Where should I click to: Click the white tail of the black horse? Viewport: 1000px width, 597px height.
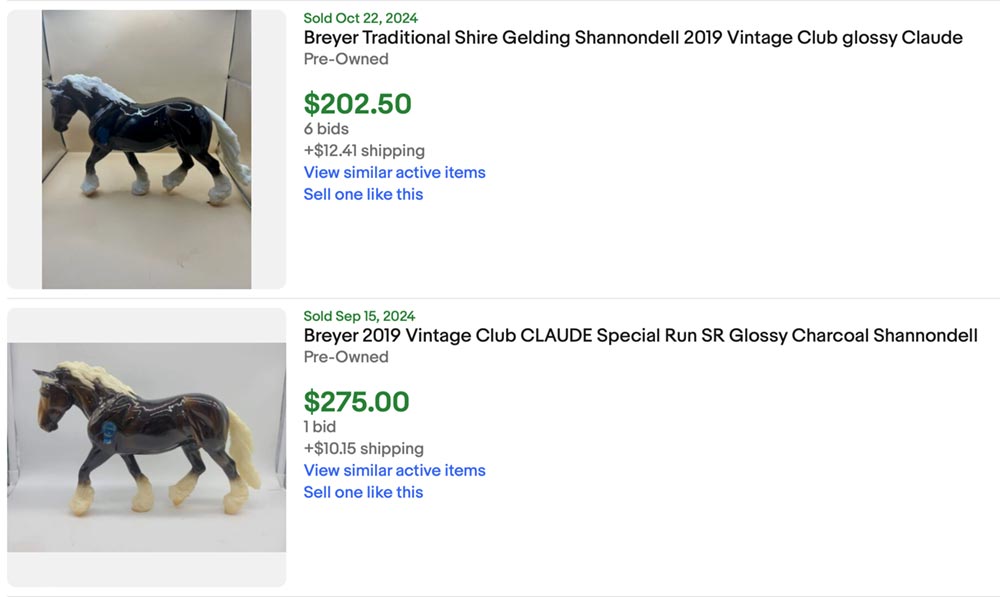coord(232,150)
